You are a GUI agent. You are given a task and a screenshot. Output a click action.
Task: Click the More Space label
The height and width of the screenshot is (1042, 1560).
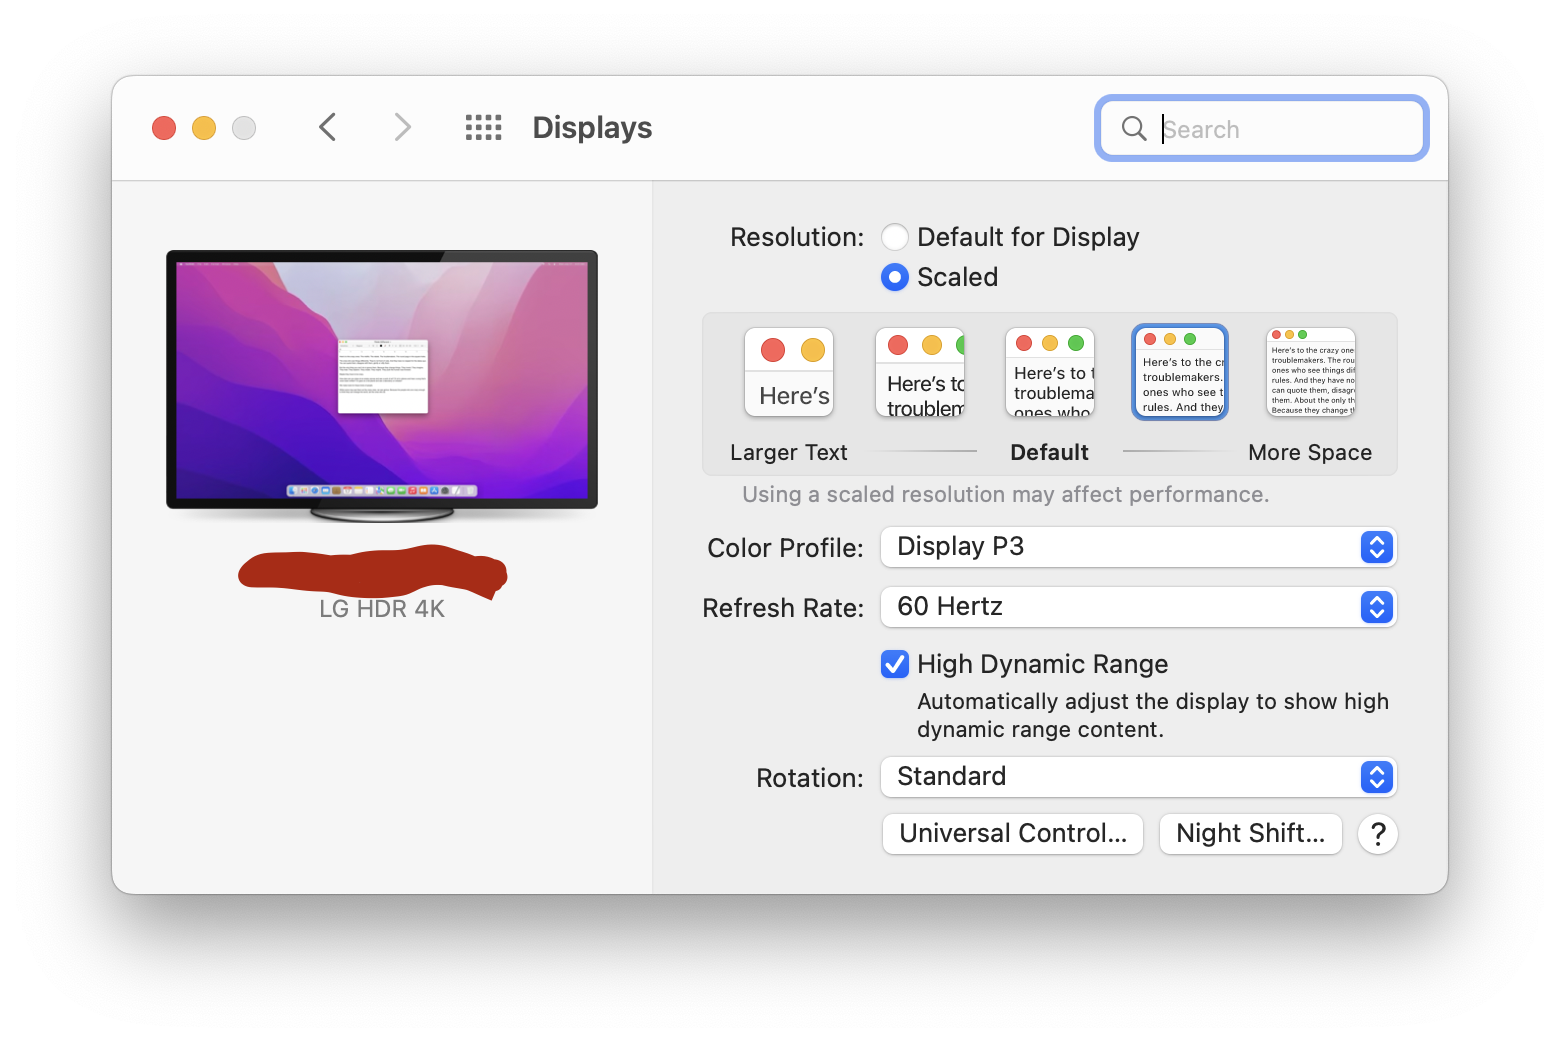click(1310, 452)
